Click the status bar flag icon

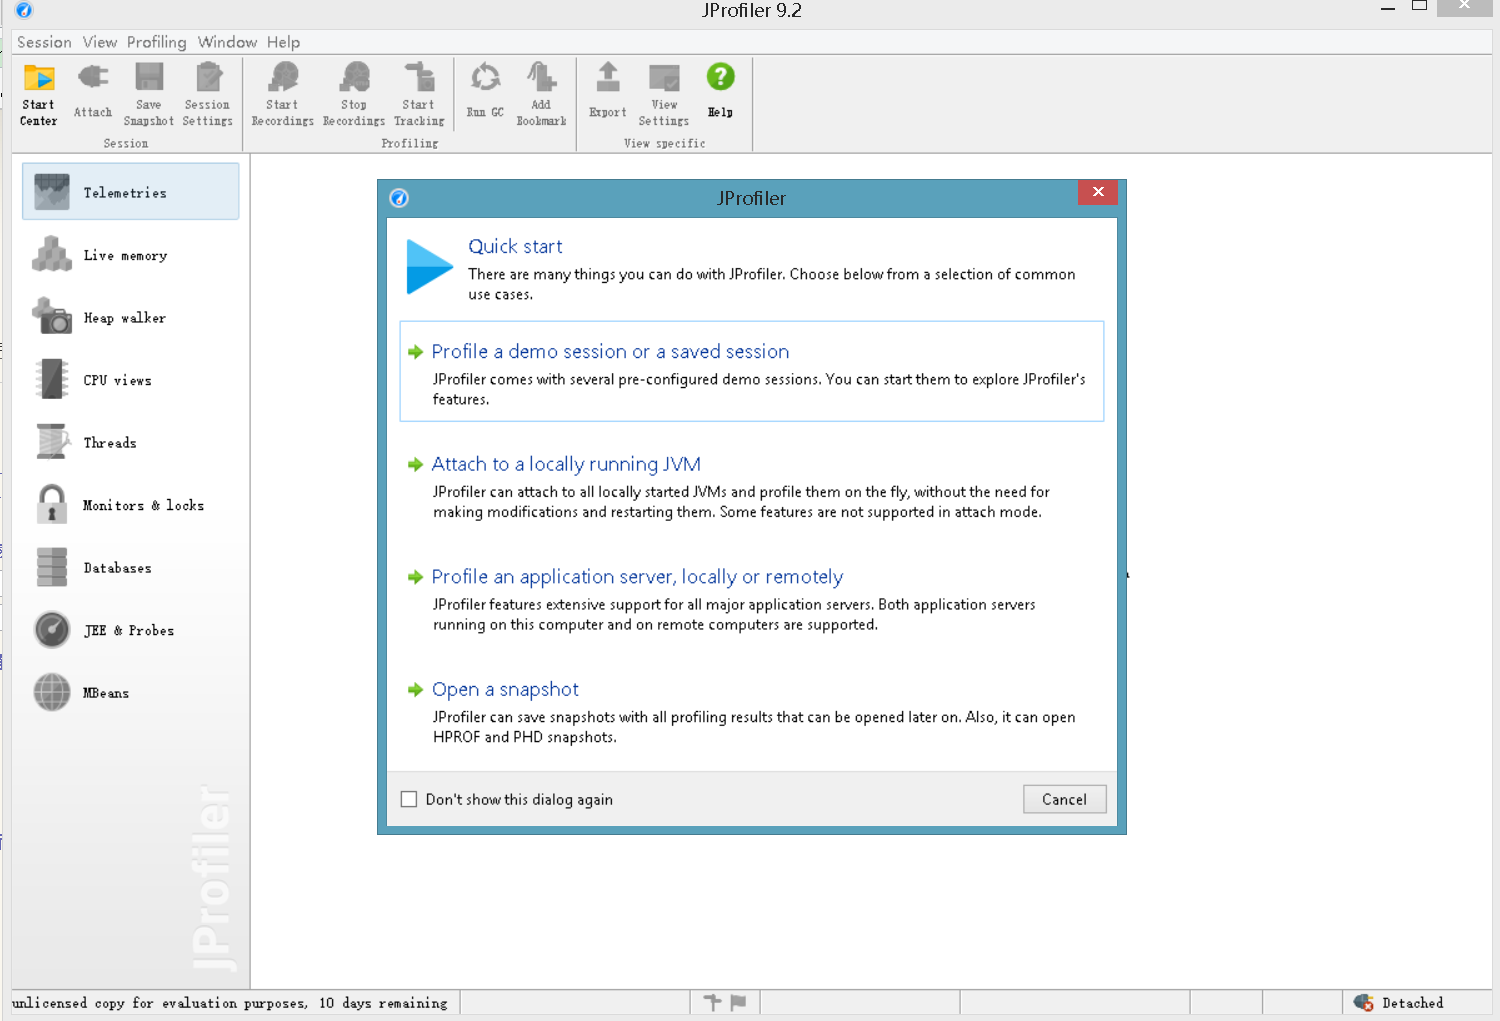click(x=738, y=1002)
